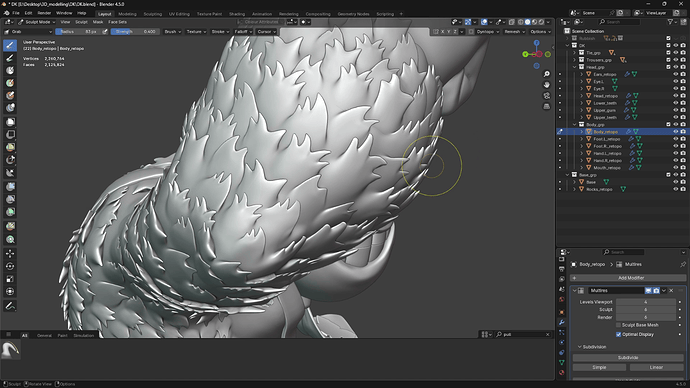Screen dimensions: 690x388
Task: Click the Grab brush thumbnail in asset shelf
Action: click(x=10, y=350)
